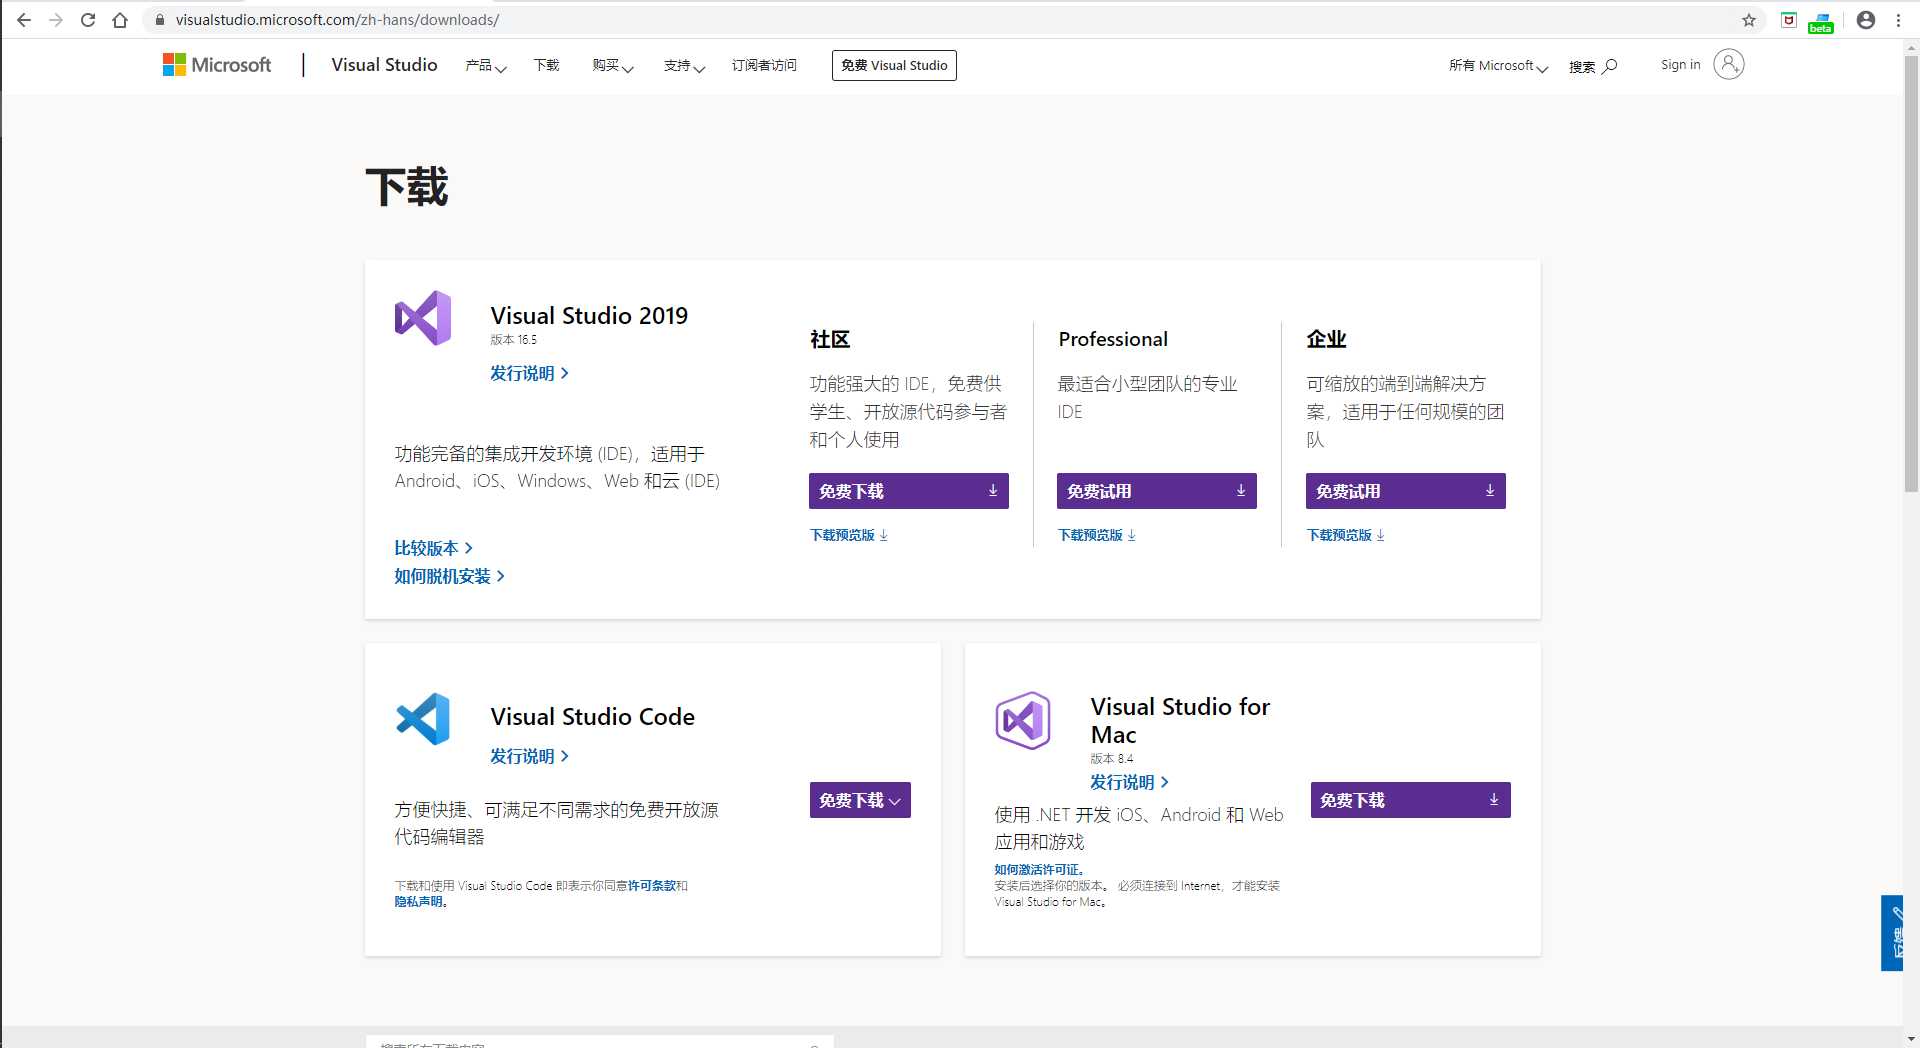Open the 支持 dropdown menu
Screen dimensions: 1920x1048
click(x=685, y=66)
